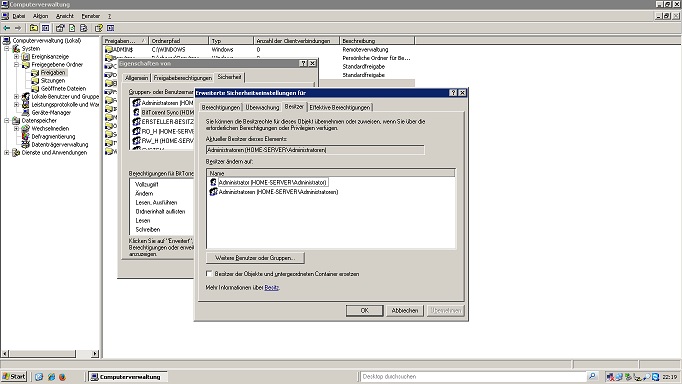Click the Help toolbar icon with question mark
The height and width of the screenshot is (384, 682).
coord(99,28)
